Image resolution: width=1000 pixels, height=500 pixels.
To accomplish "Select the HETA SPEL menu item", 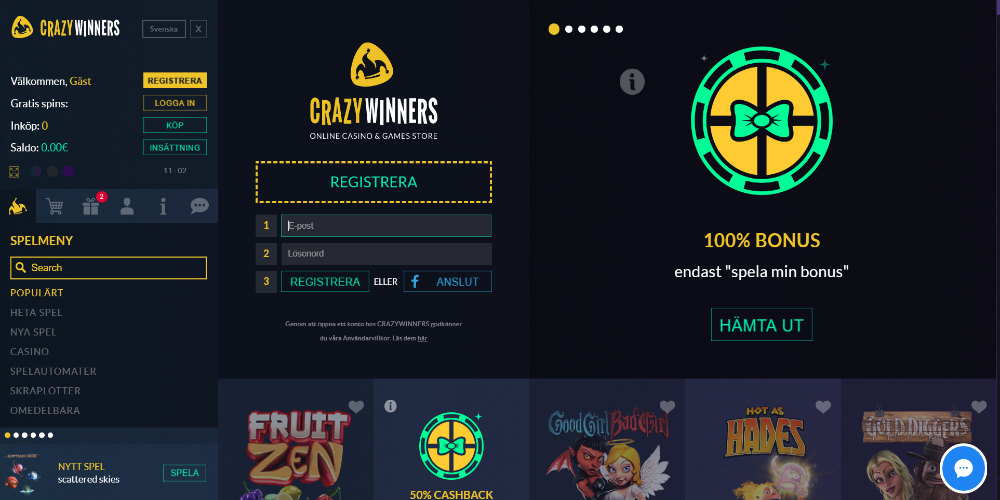I will 36,312.
